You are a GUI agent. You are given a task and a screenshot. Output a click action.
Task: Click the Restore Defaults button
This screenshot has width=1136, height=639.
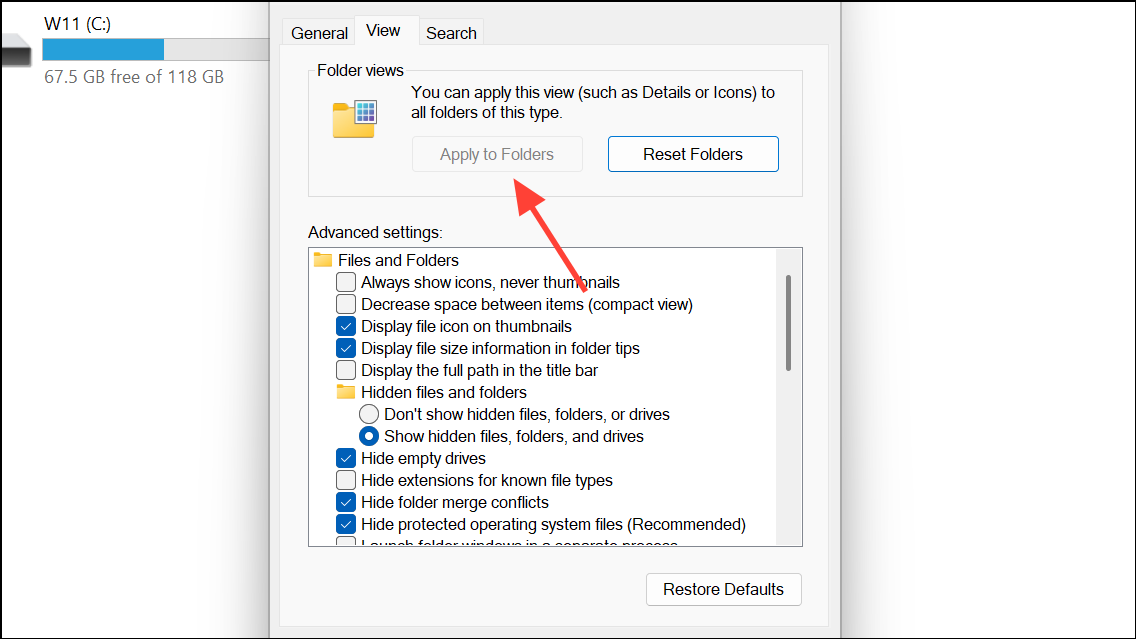[x=723, y=589]
